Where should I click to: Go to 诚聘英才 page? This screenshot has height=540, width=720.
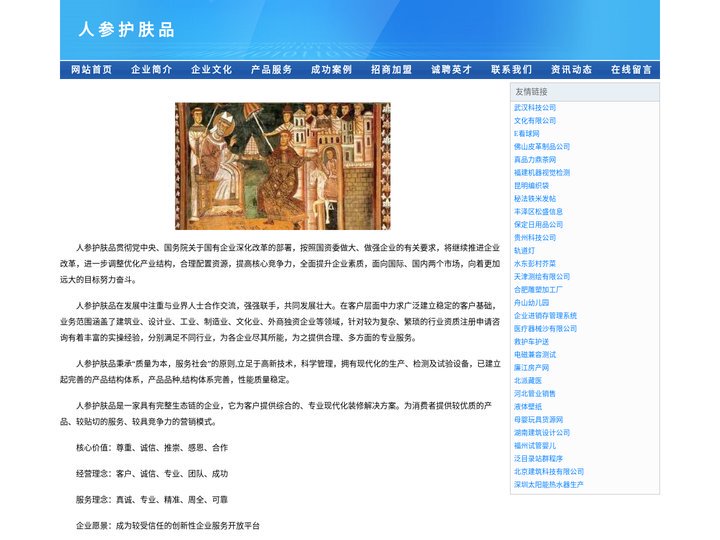451,70
